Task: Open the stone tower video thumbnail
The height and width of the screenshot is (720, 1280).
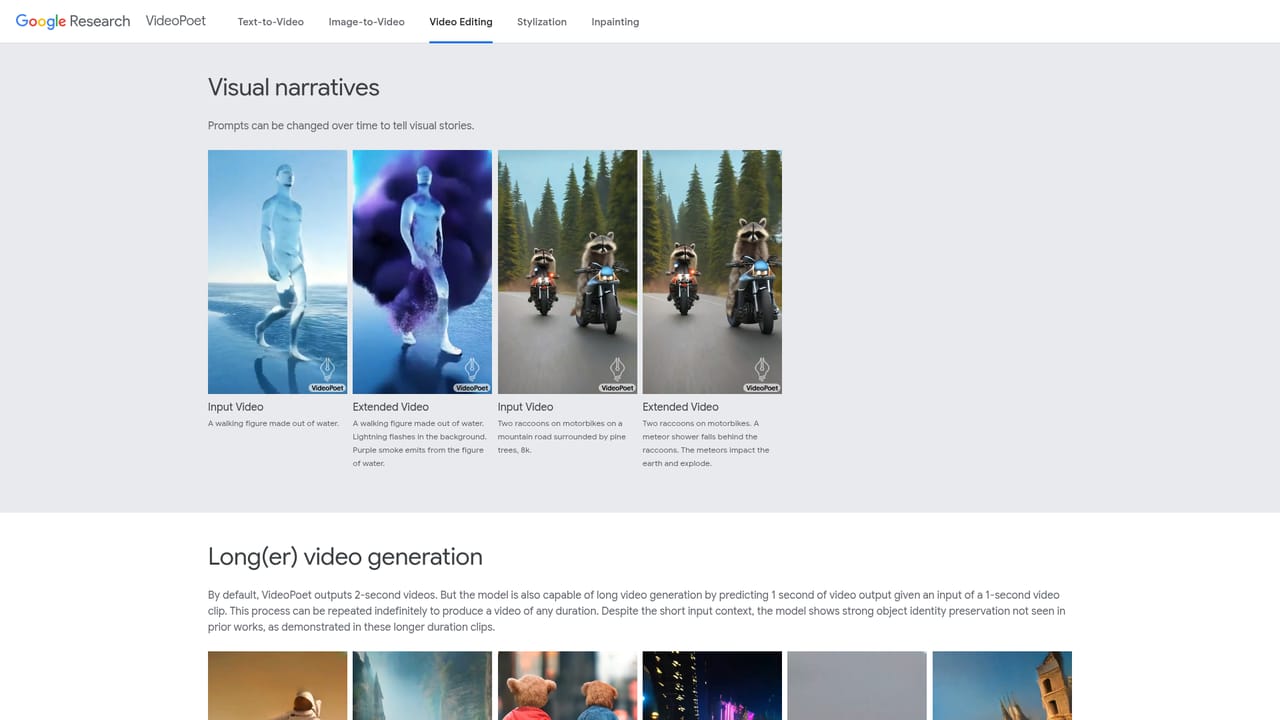Action: 1002,686
